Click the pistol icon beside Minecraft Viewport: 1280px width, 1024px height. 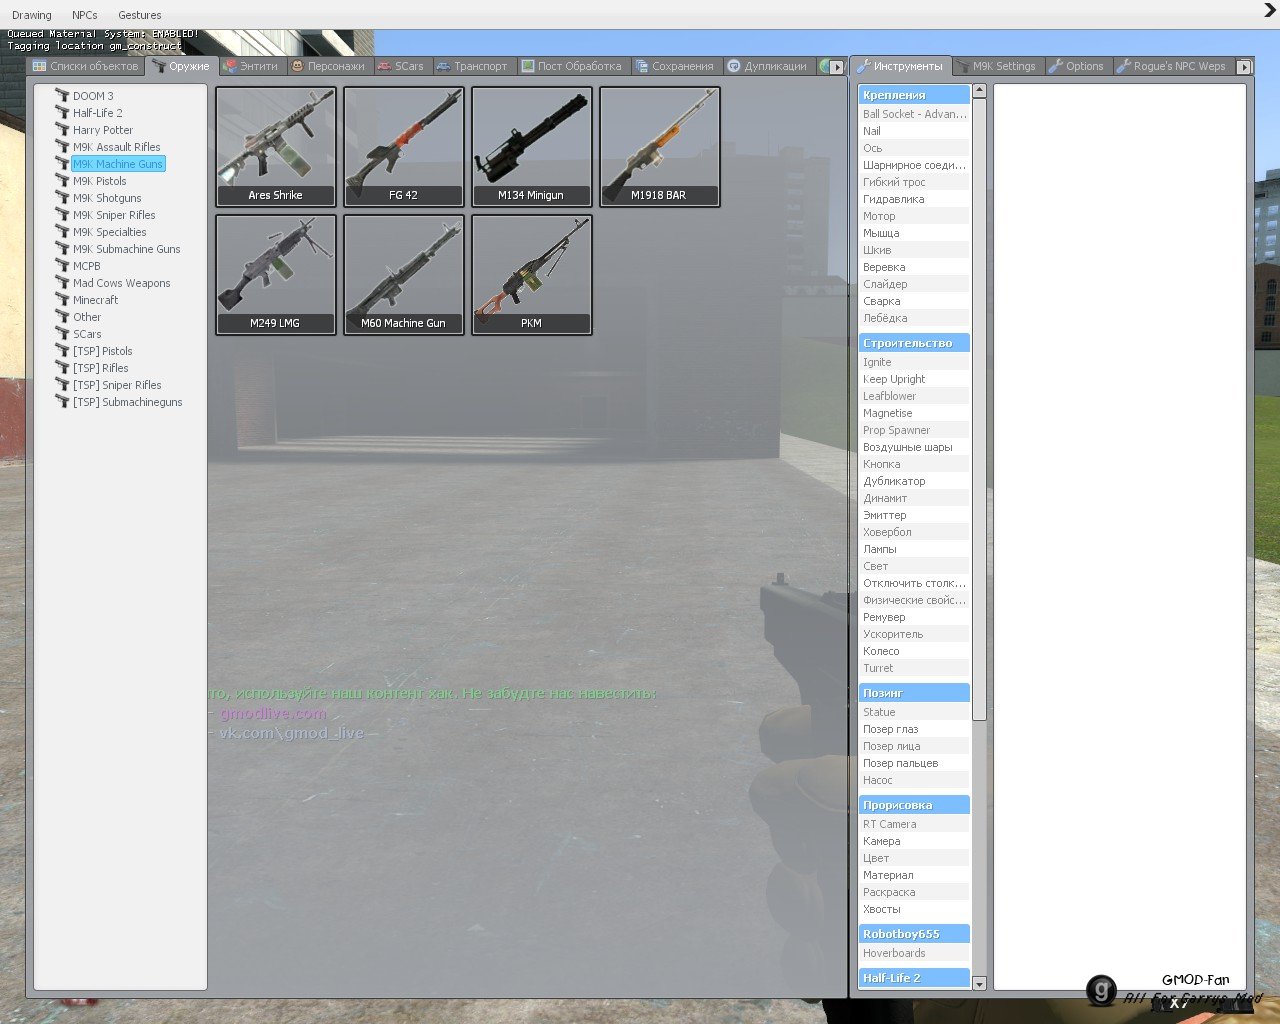[62, 300]
